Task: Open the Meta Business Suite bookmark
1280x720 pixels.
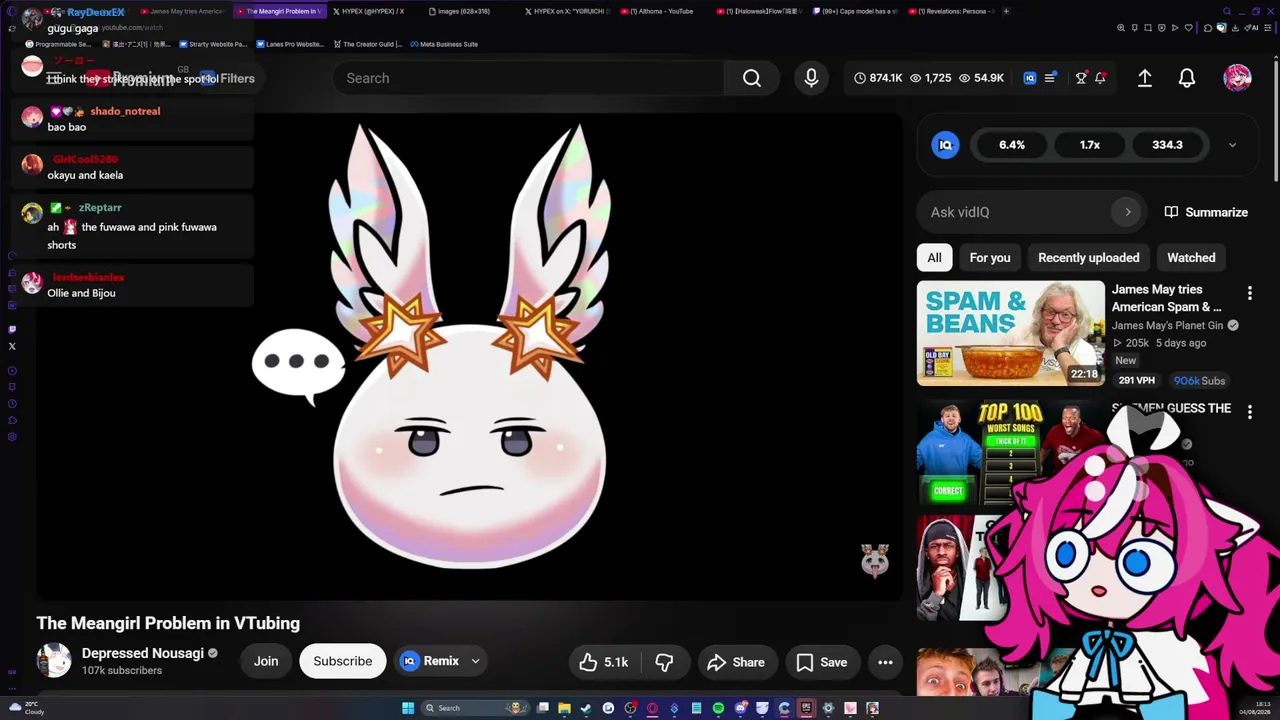Action: (443, 44)
